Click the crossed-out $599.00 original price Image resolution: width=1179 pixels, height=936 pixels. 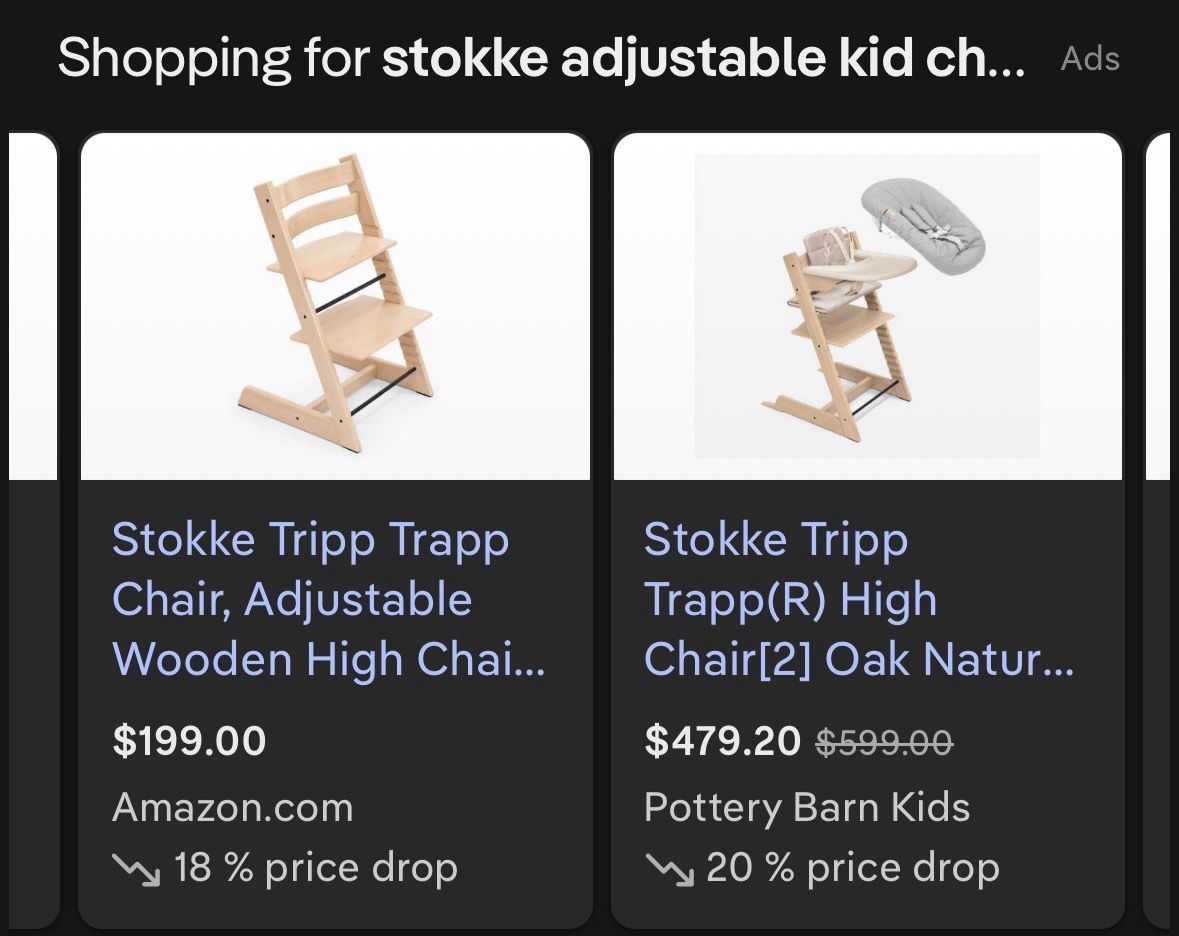(x=884, y=743)
